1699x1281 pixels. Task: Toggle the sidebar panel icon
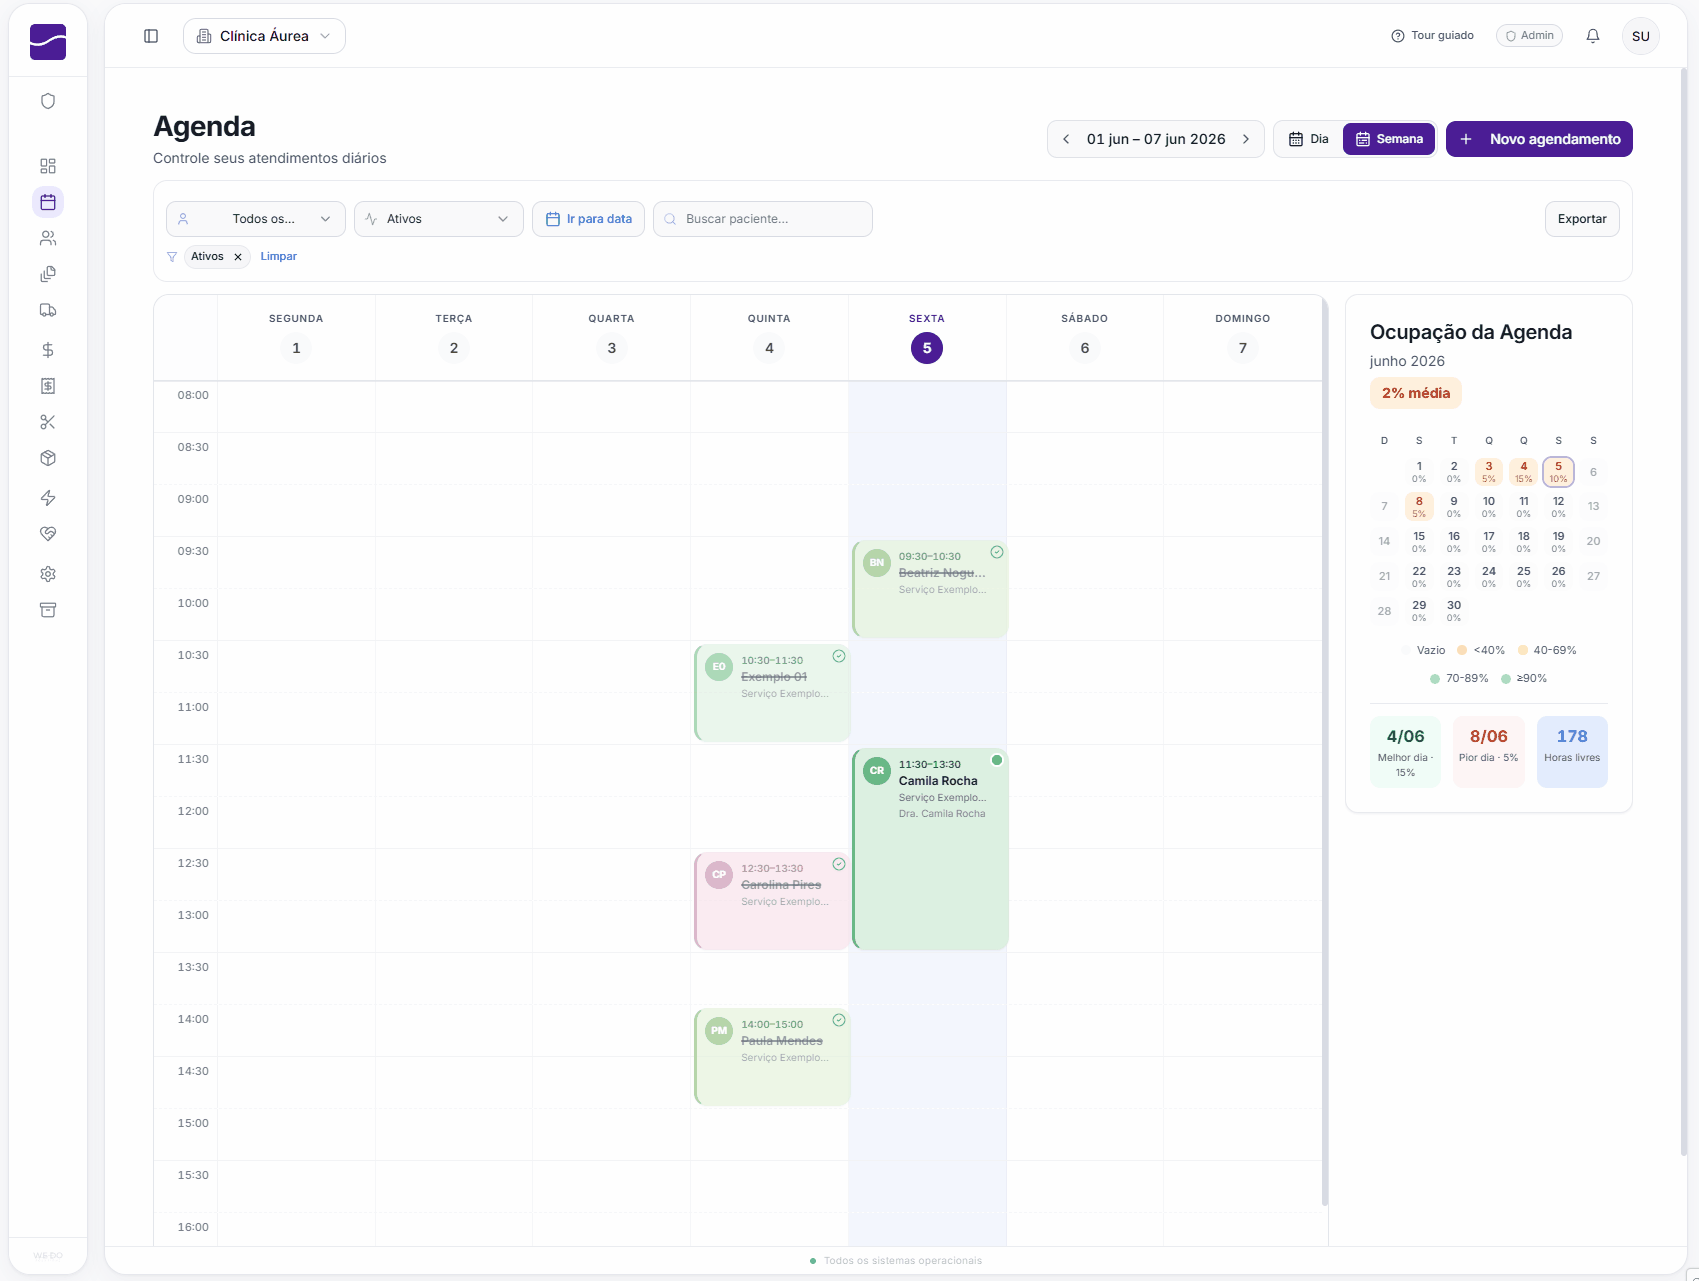pyautogui.click(x=151, y=36)
